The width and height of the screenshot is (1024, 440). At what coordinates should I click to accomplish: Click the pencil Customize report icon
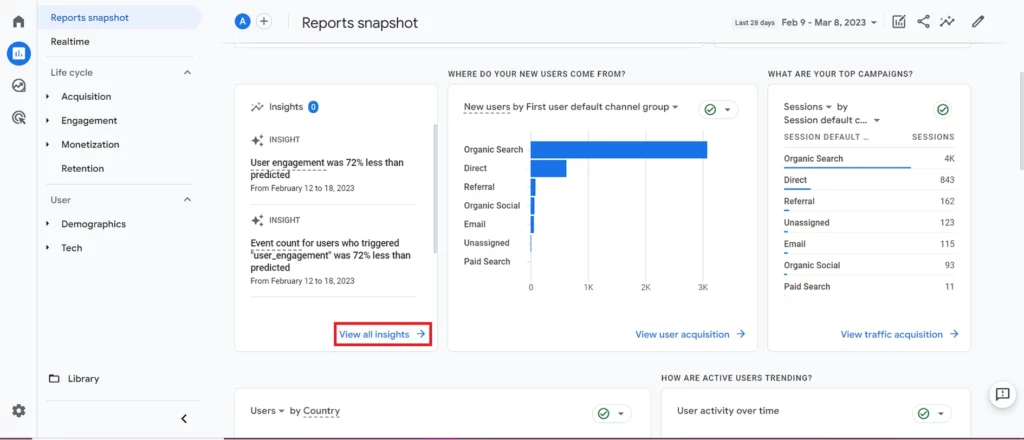click(978, 21)
